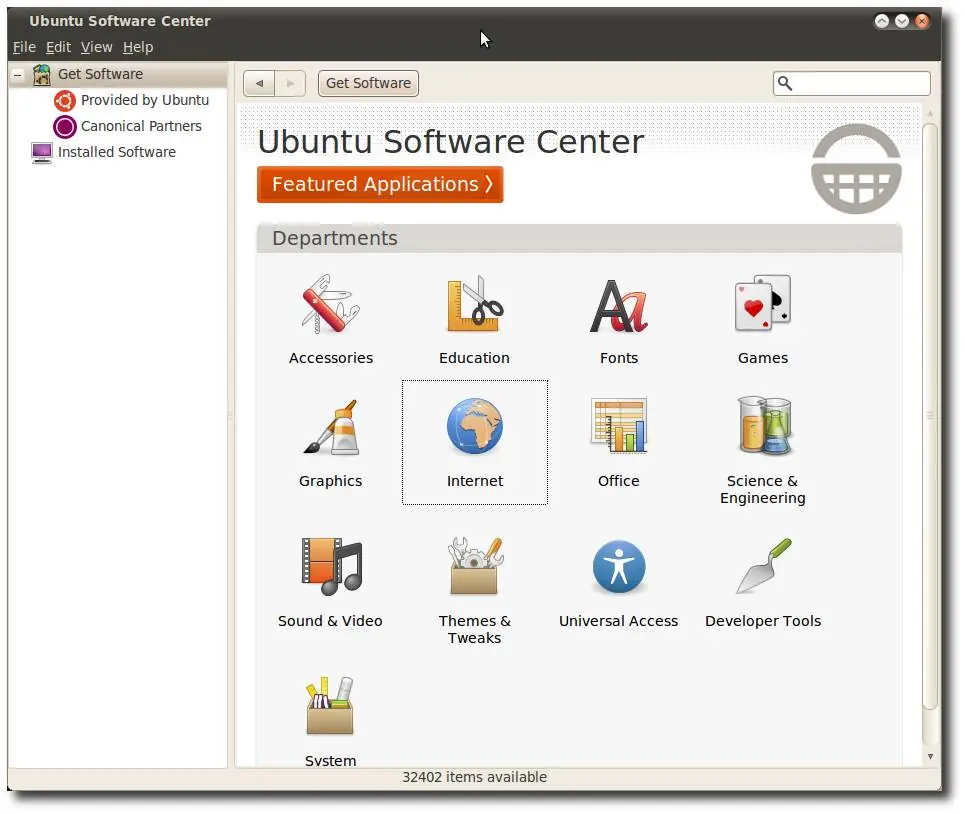Open the Fonts department icon

click(619, 306)
